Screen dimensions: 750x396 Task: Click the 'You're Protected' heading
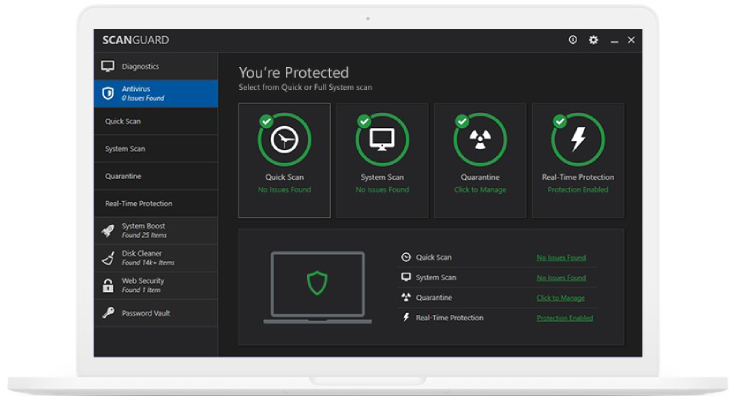tap(294, 73)
